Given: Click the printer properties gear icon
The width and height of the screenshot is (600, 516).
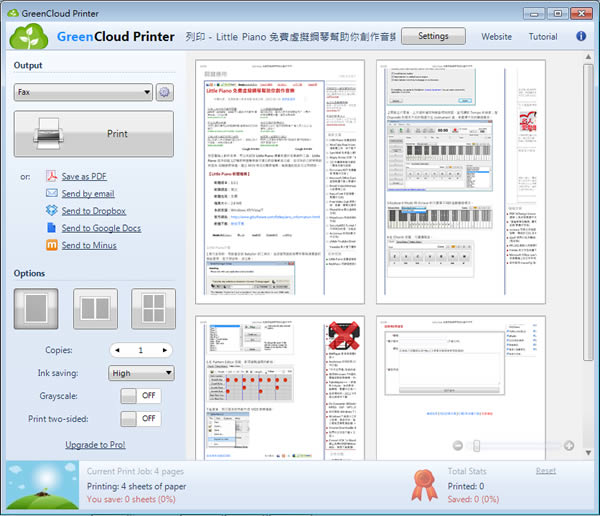Looking at the screenshot, I should tap(164, 93).
